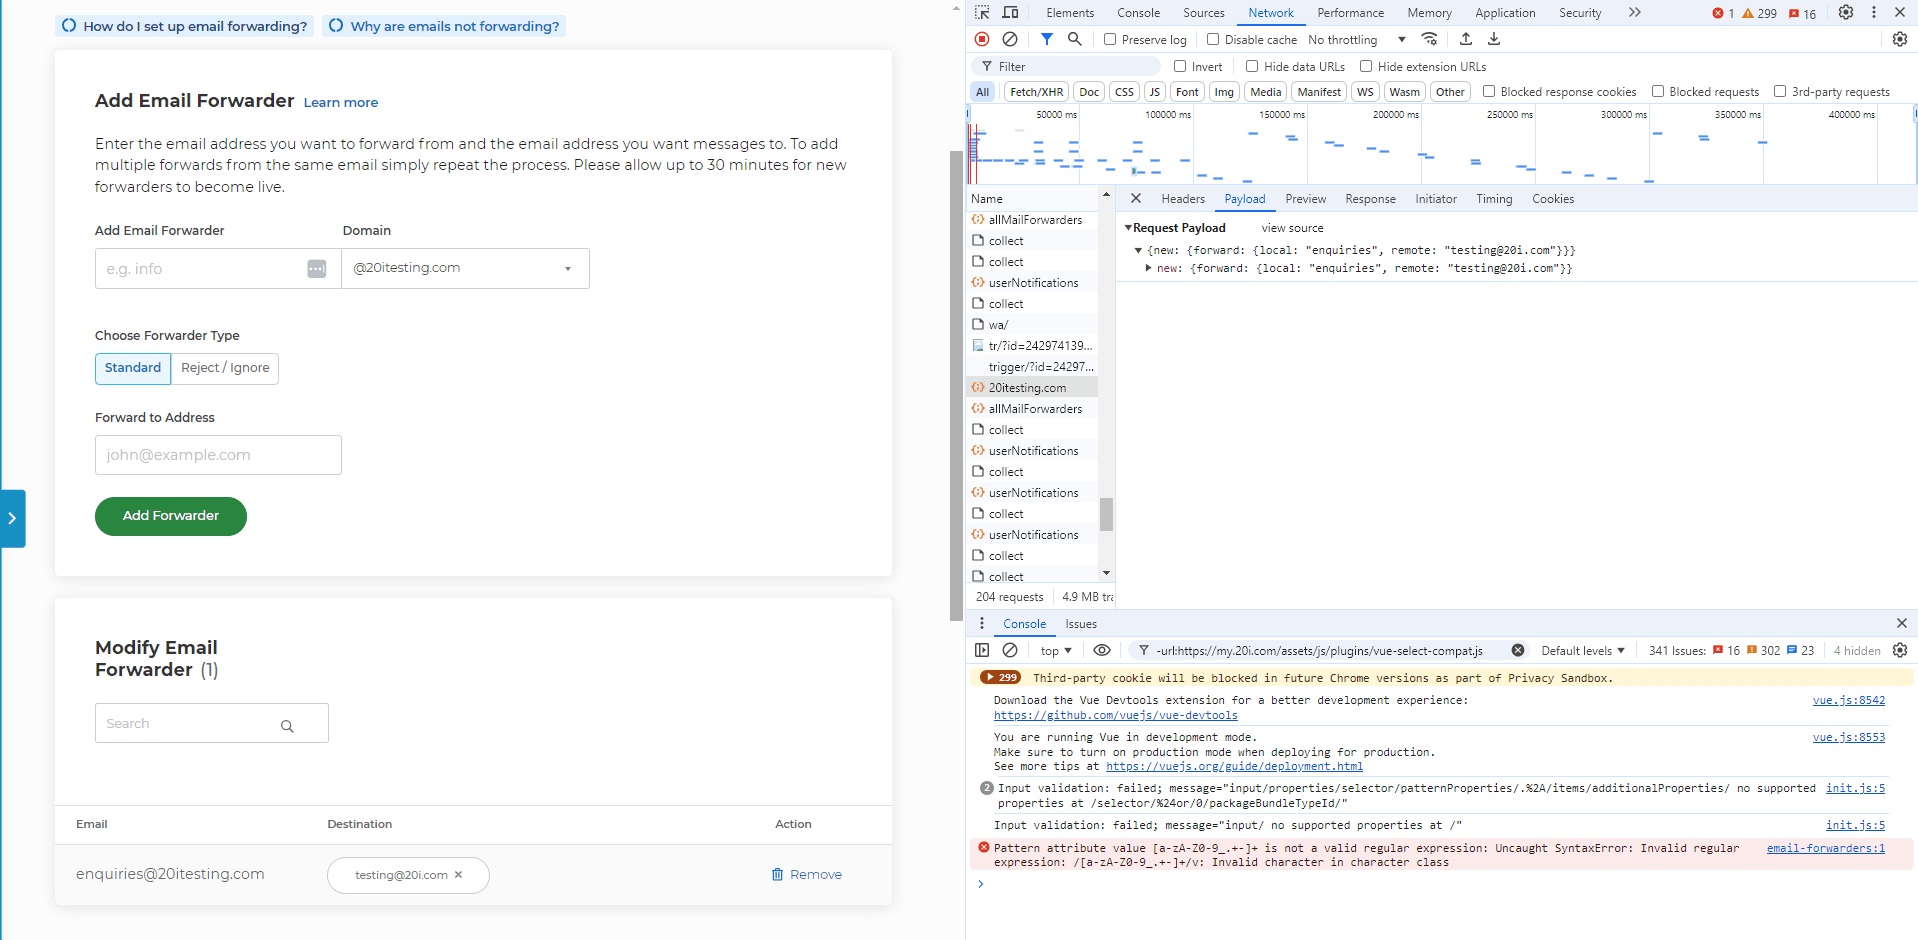Open DevTools three-dot customize menu
1918x940 pixels.
coord(1874,12)
